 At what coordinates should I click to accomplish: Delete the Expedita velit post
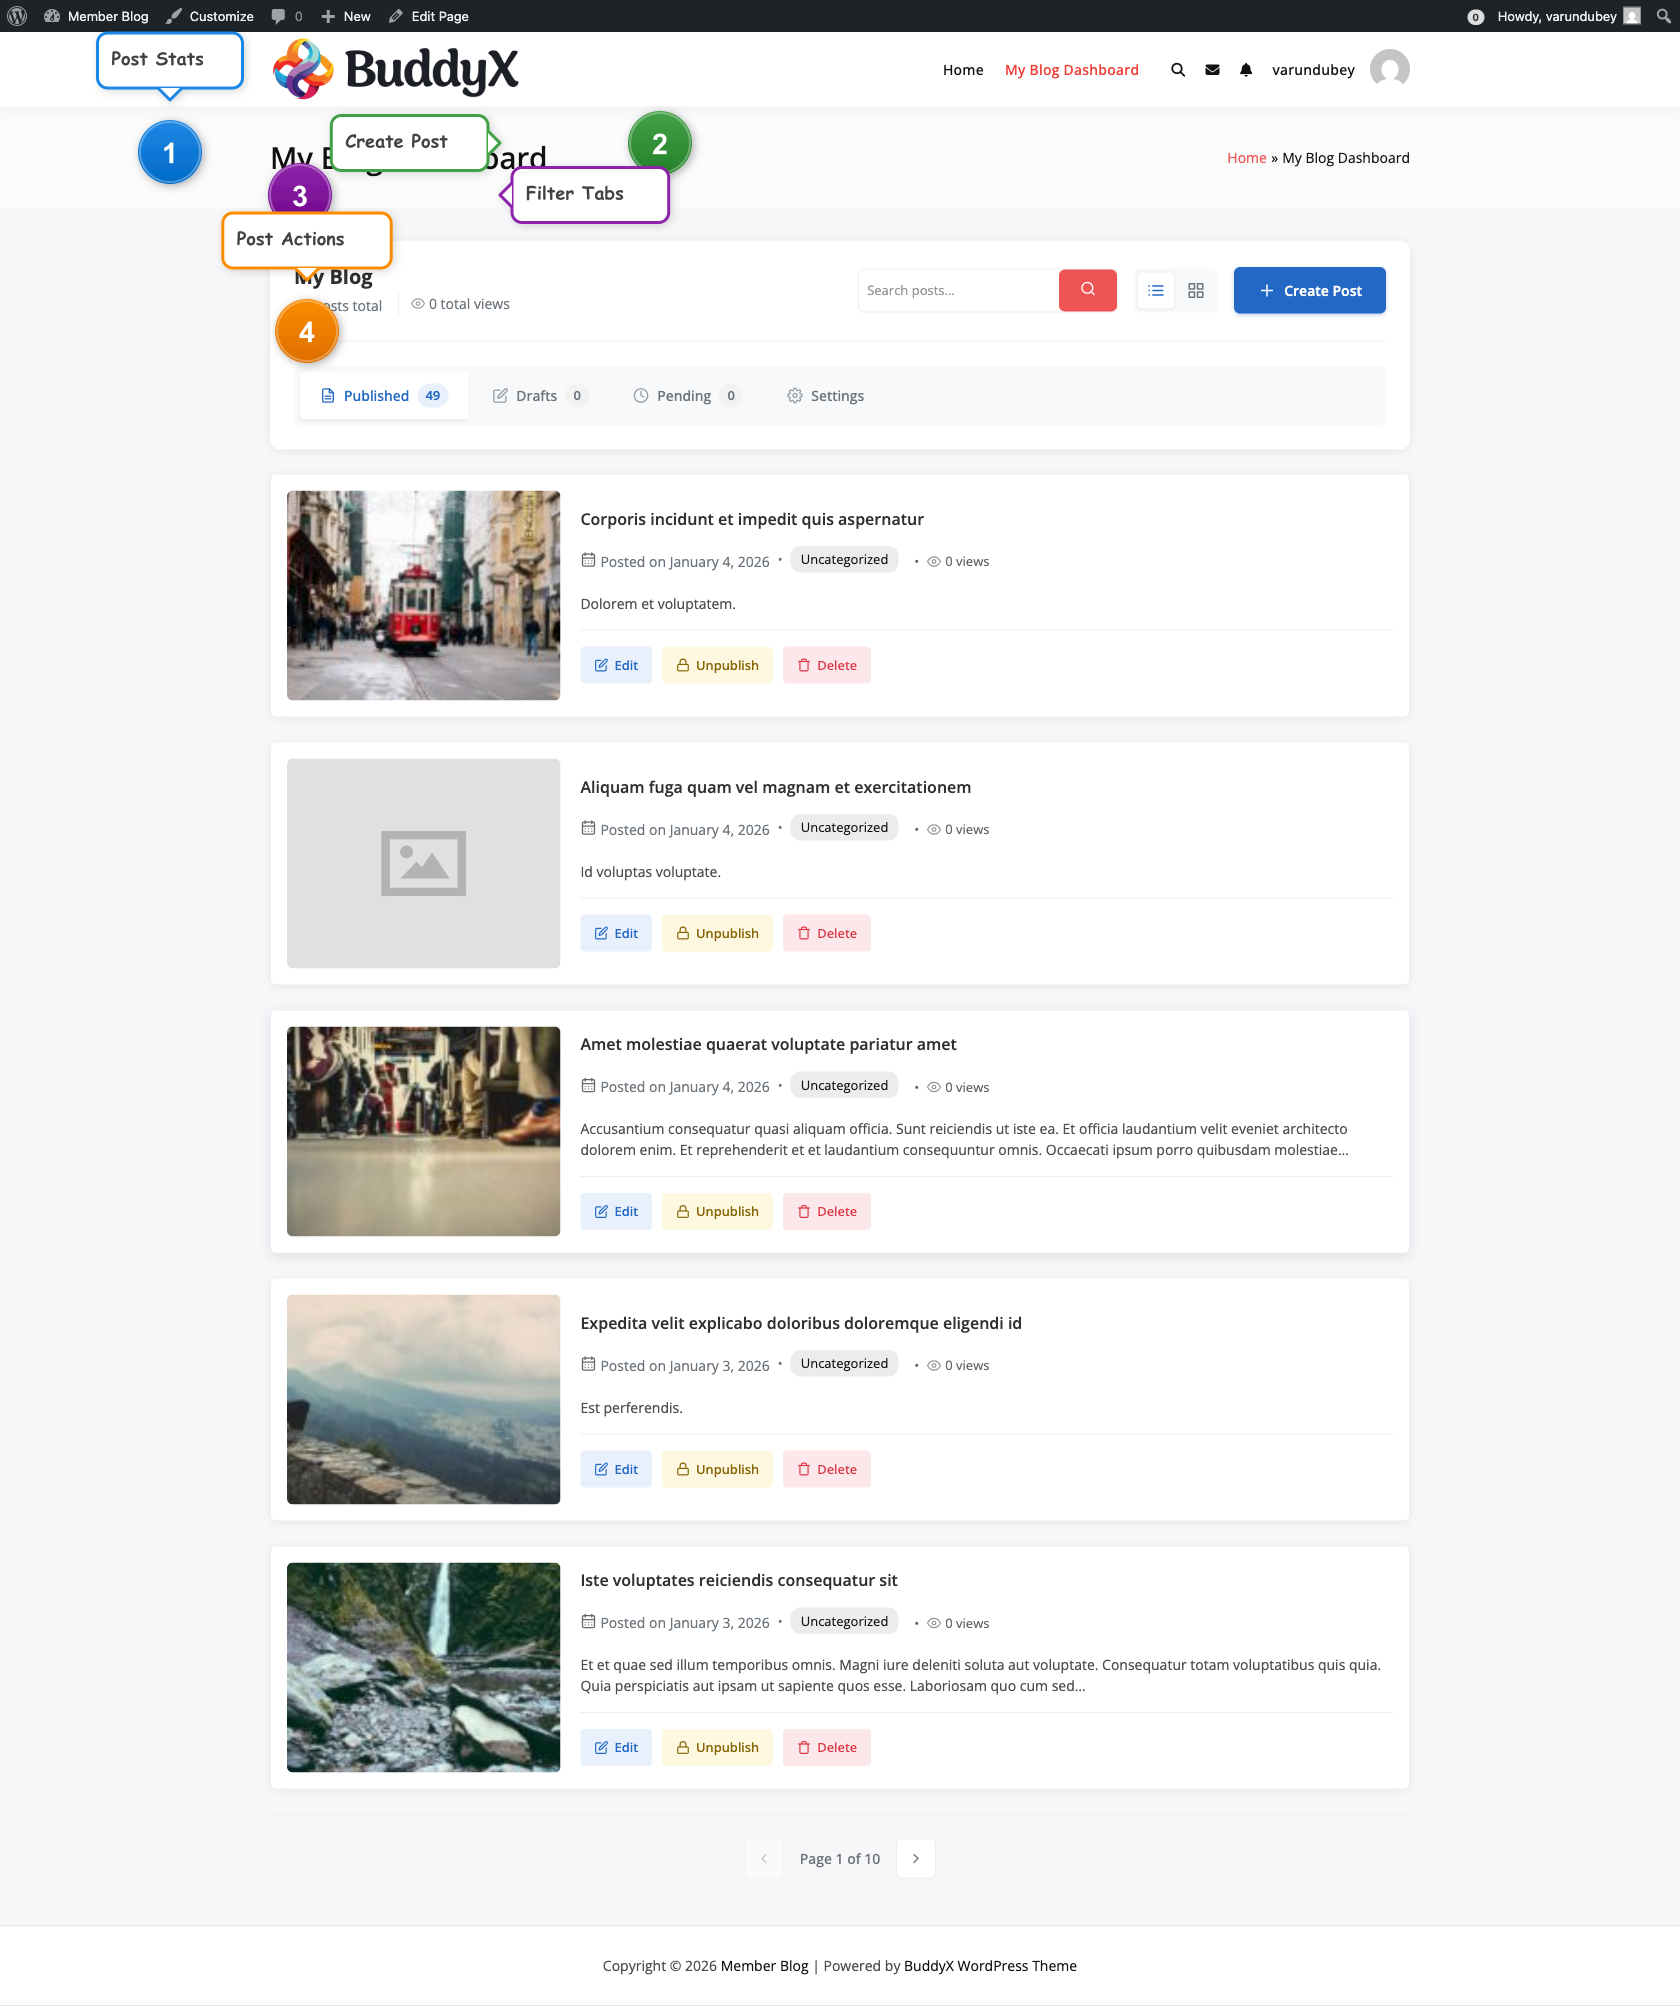pyautogui.click(x=827, y=1469)
